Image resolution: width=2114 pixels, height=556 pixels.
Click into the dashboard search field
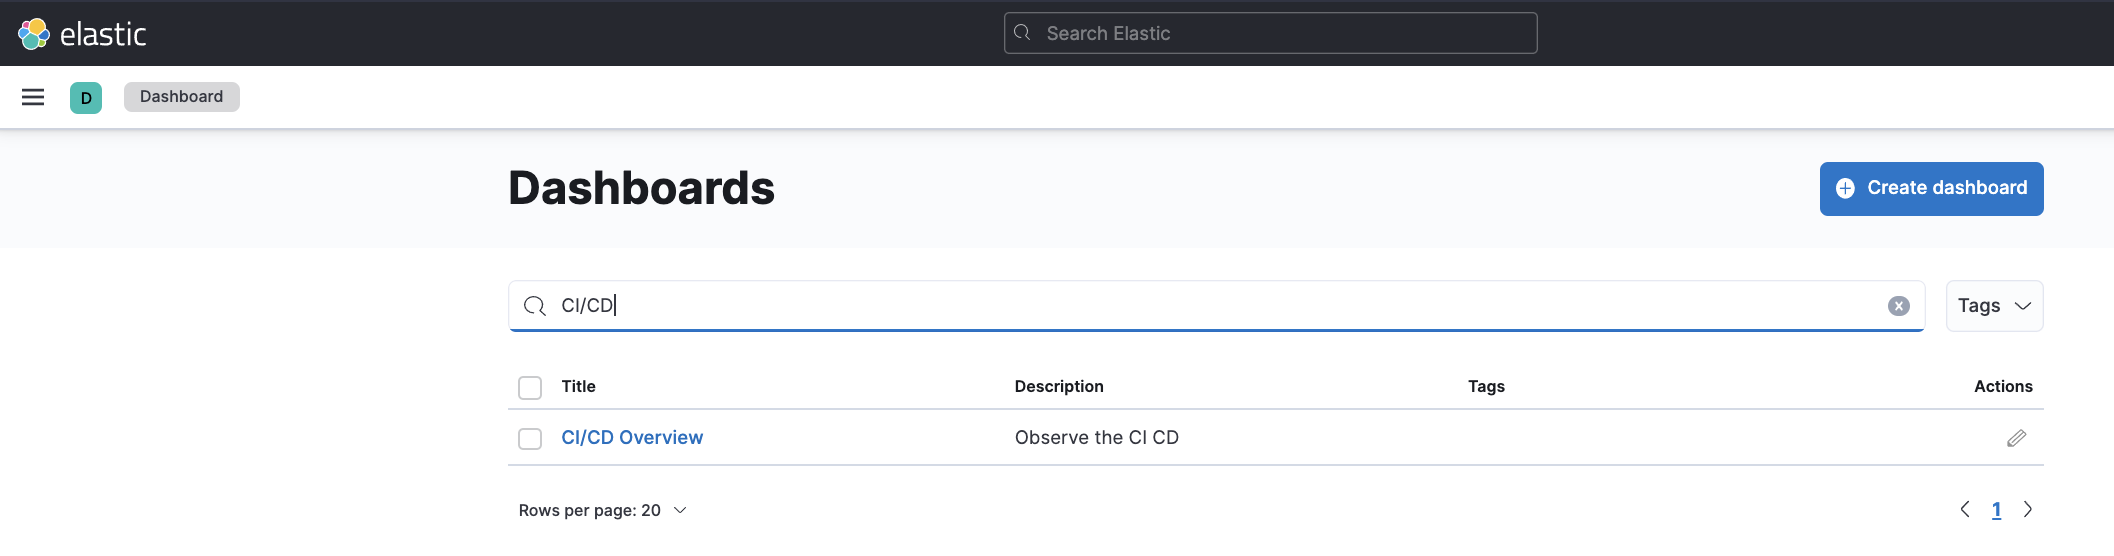1200,306
